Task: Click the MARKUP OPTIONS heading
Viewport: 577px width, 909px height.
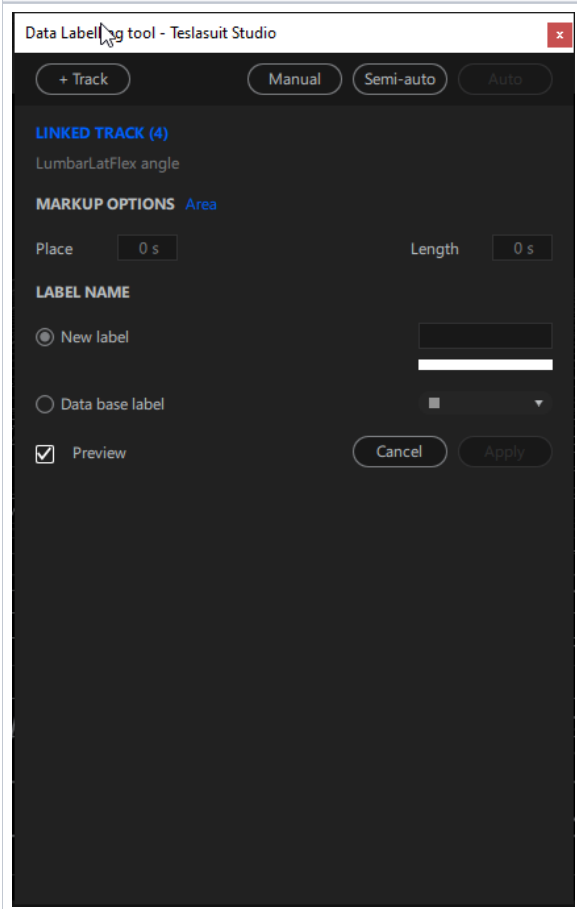Action: tap(105, 204)
